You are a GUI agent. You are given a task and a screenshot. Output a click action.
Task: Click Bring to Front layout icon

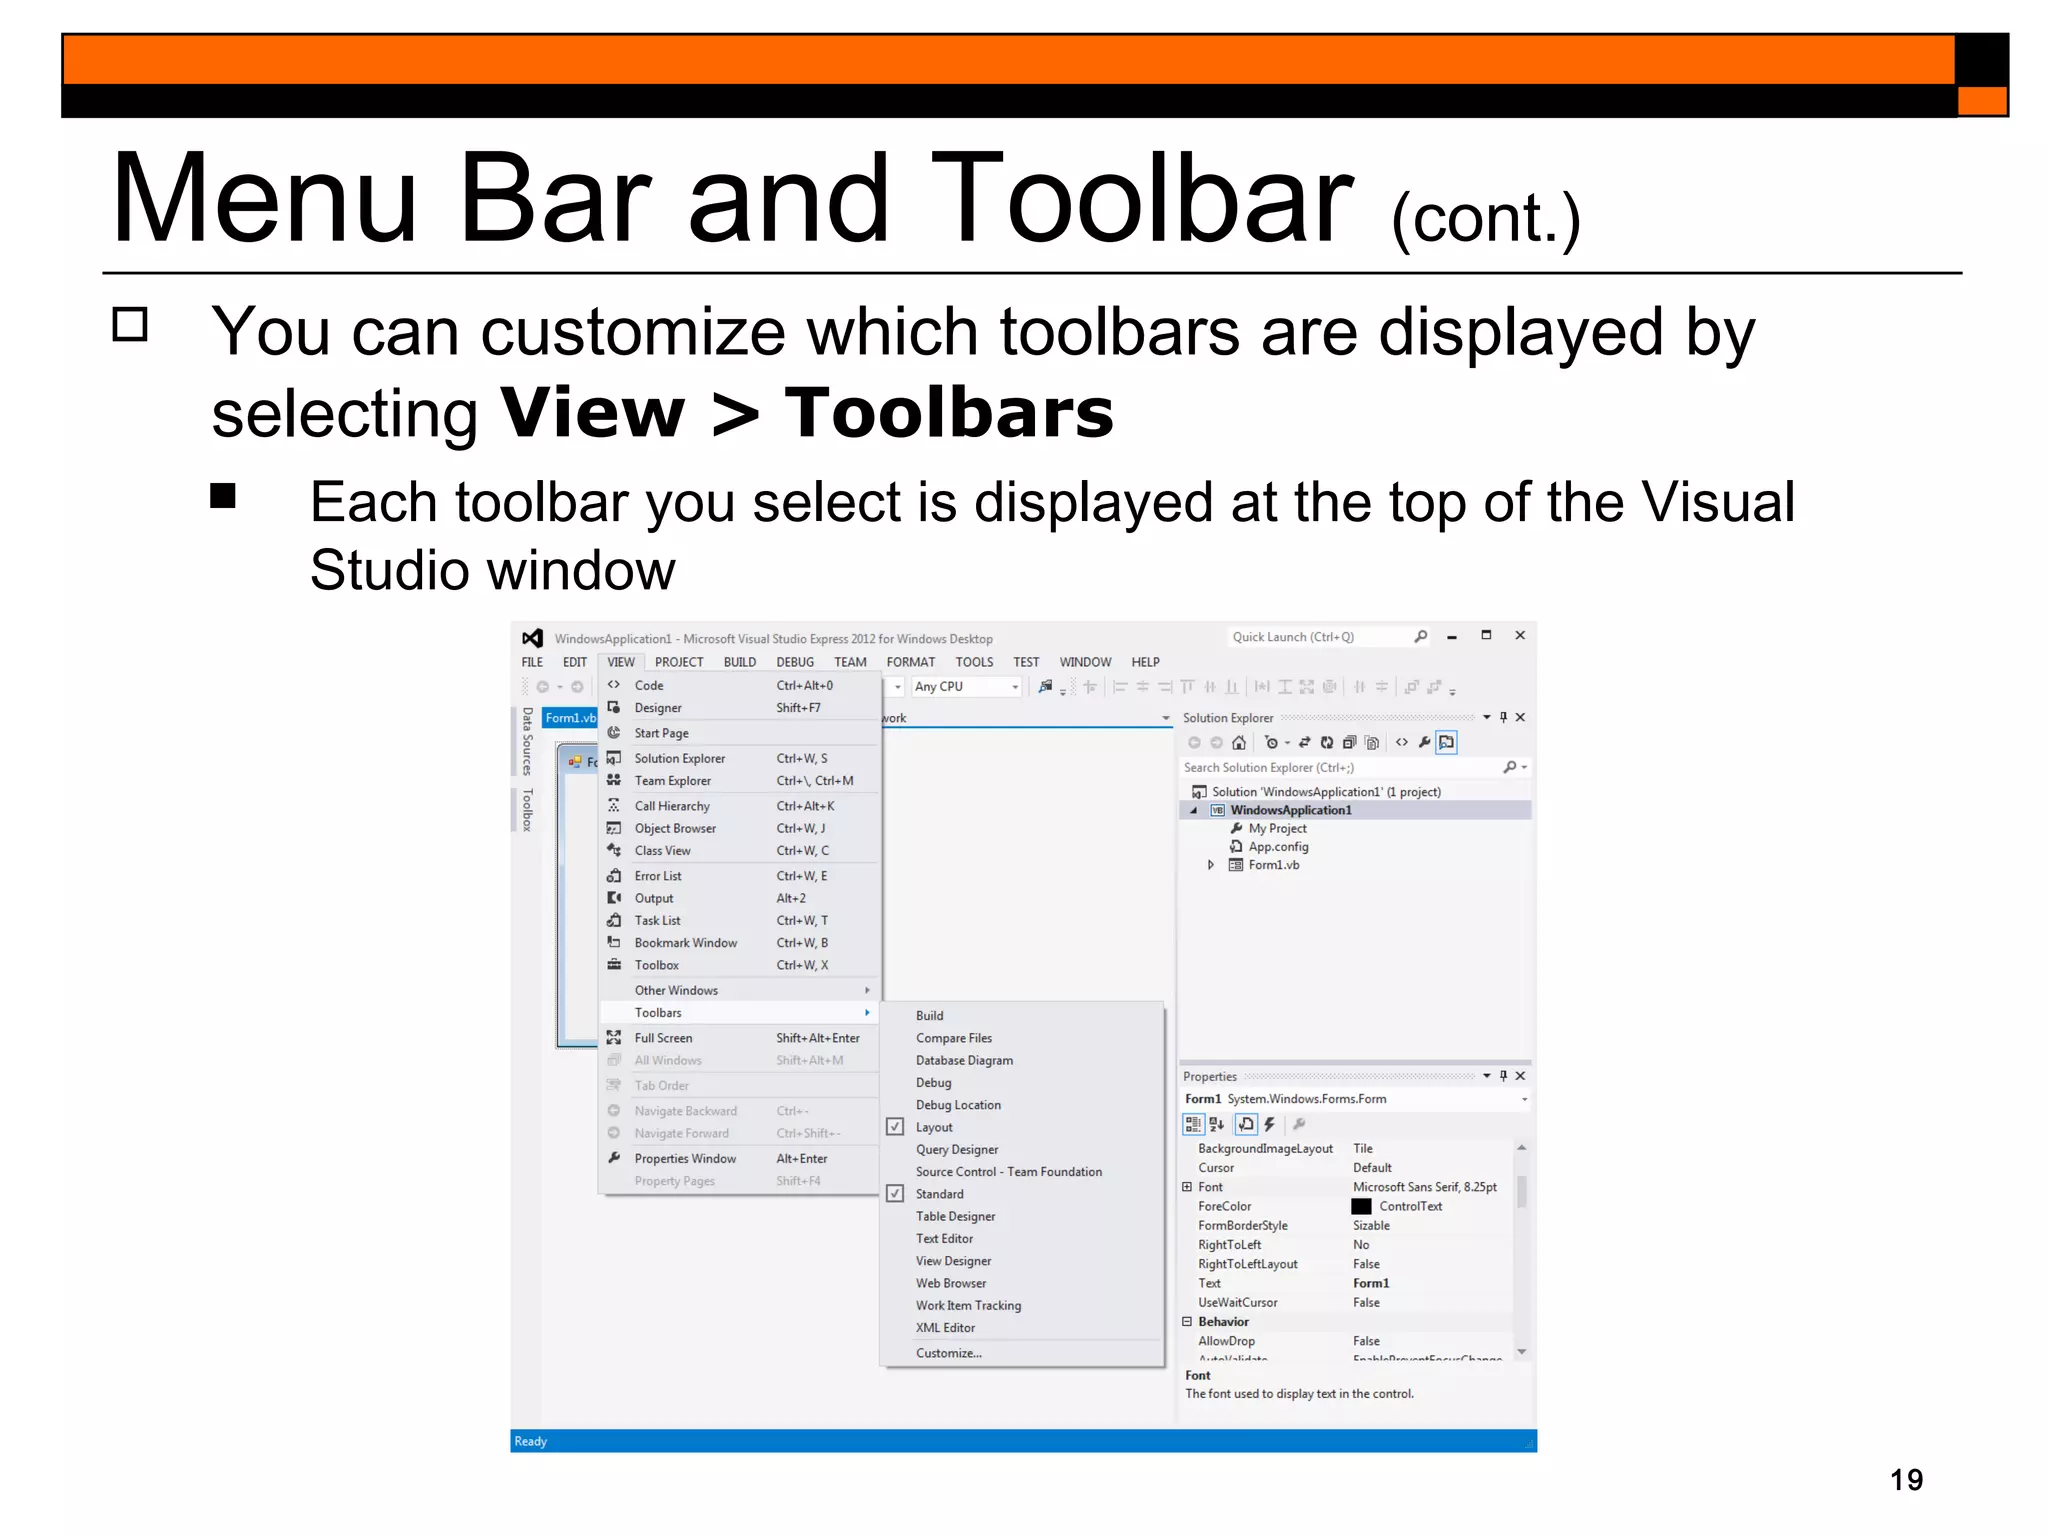[x=1412, y=687]
